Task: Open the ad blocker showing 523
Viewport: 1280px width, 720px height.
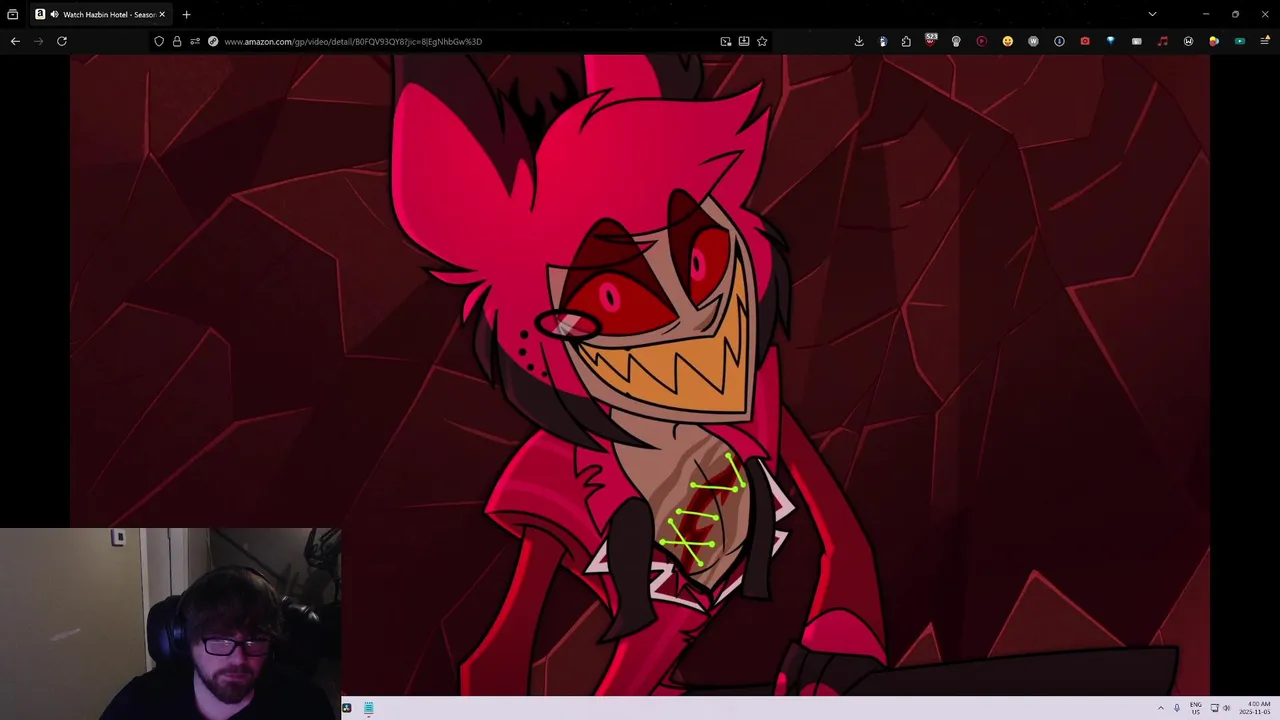Action: (931, 40)
